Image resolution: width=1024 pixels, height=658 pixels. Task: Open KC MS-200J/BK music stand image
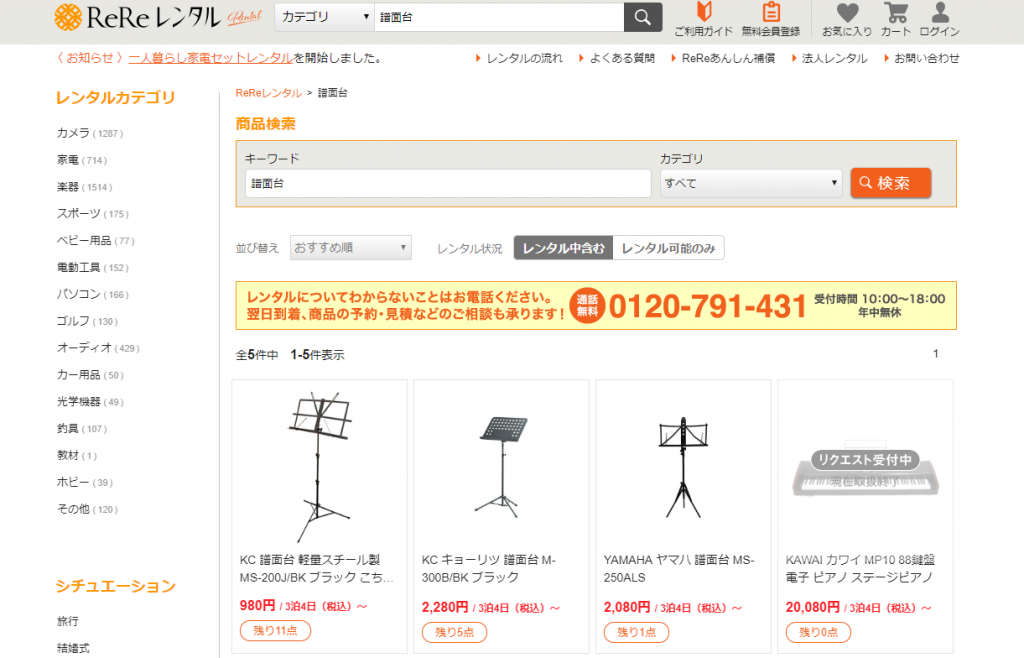tap(319, 466)
